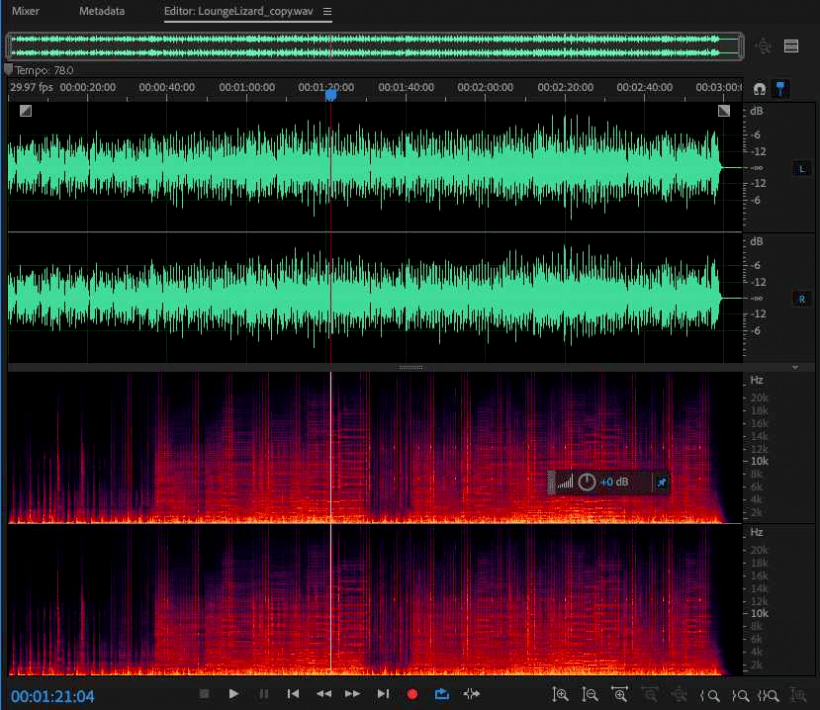Click the dimmed zoom out time icon
Screen dimensions: 820x710
(x=649, y=695)
